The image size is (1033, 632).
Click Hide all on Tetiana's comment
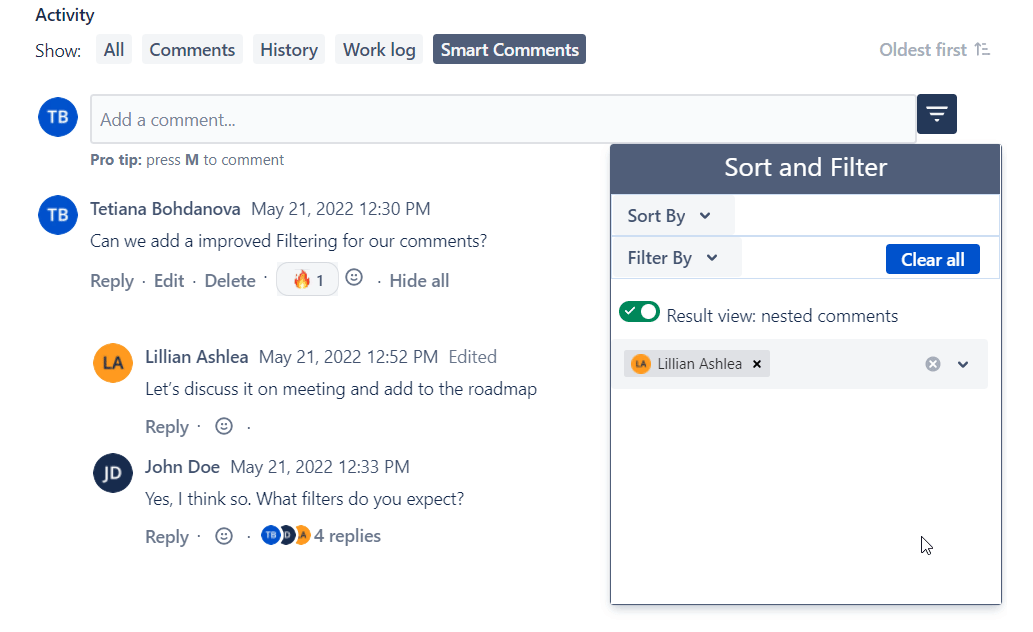click(419, 281)
